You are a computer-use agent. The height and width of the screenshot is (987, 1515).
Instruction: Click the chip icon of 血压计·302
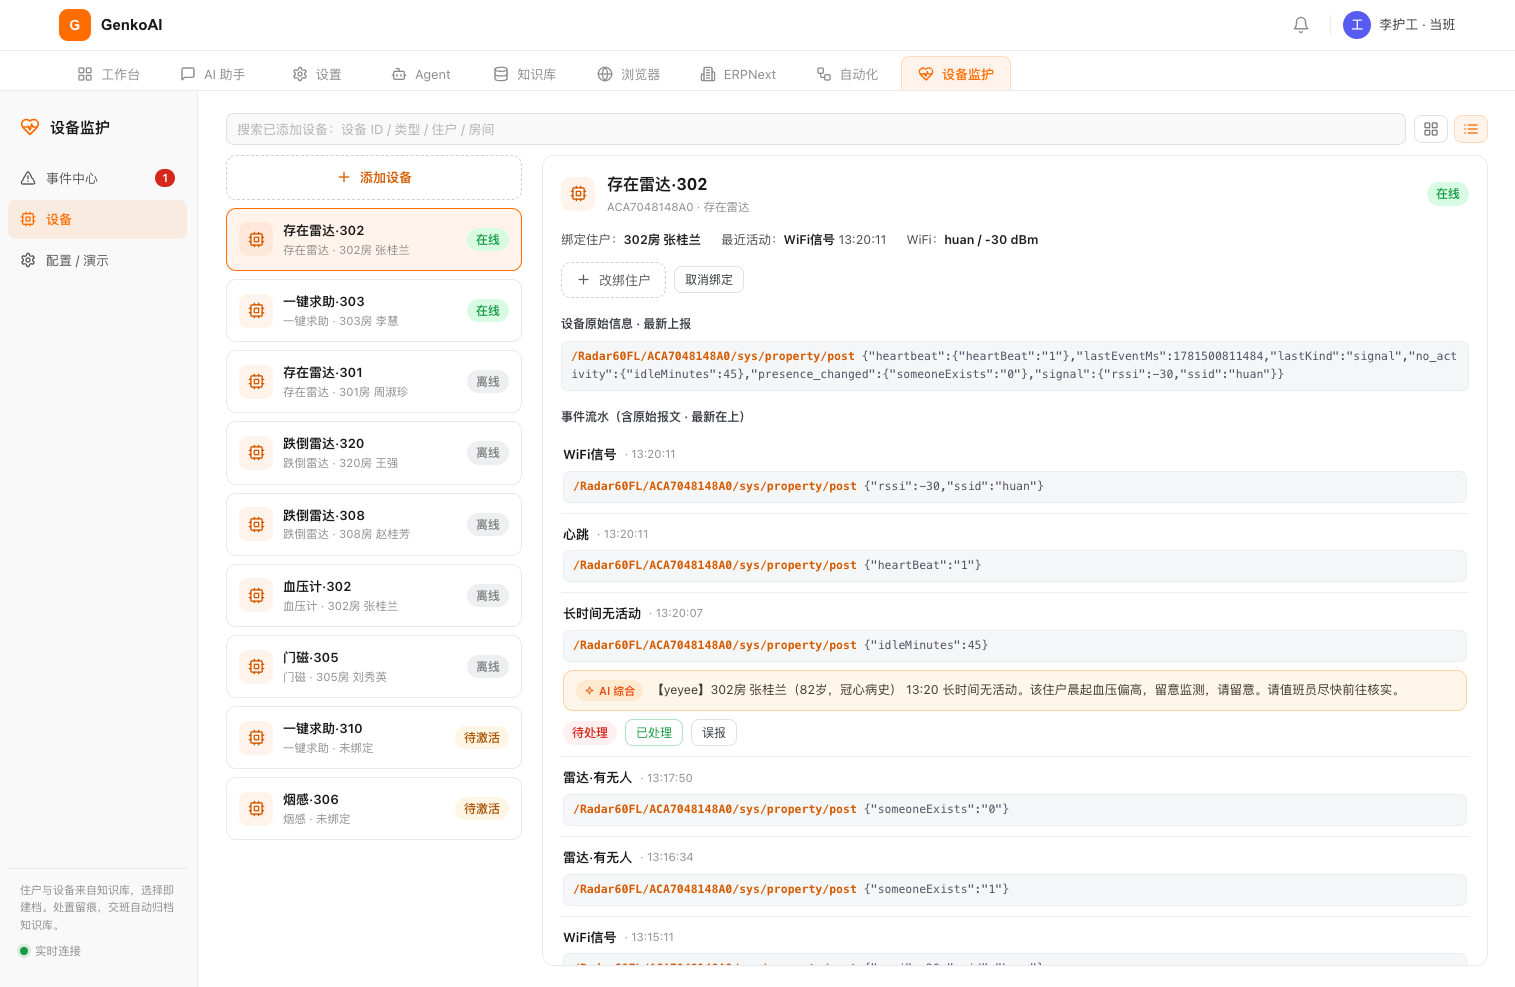pyautogui.click(x=256, y=595)
